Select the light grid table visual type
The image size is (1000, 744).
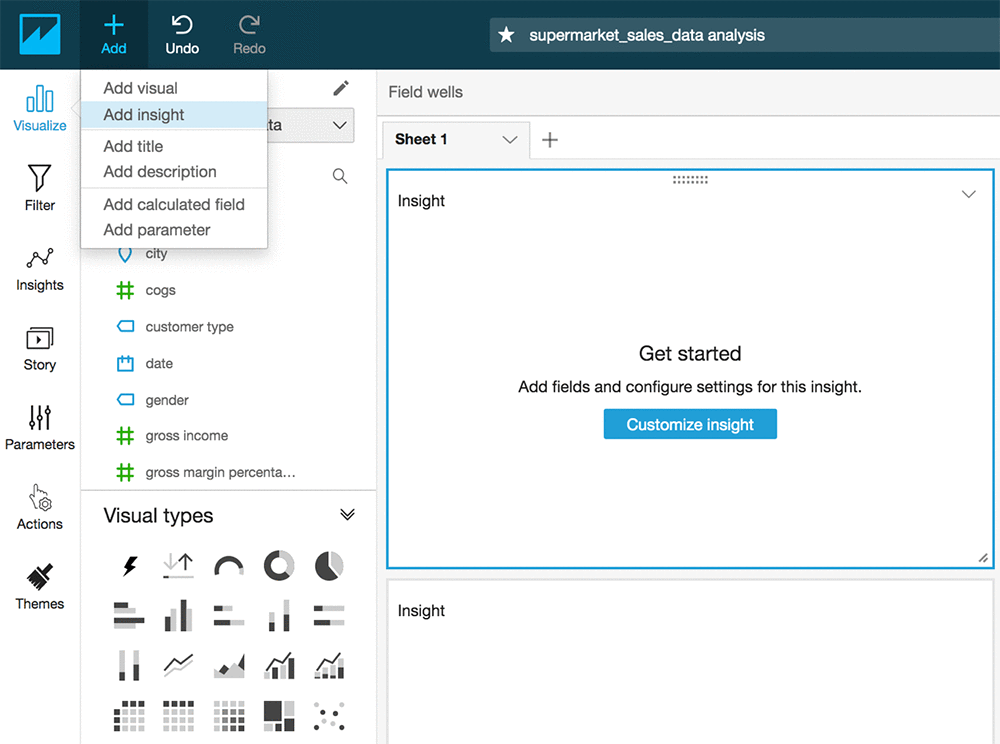pyautogui.click(x=179, y=715)
